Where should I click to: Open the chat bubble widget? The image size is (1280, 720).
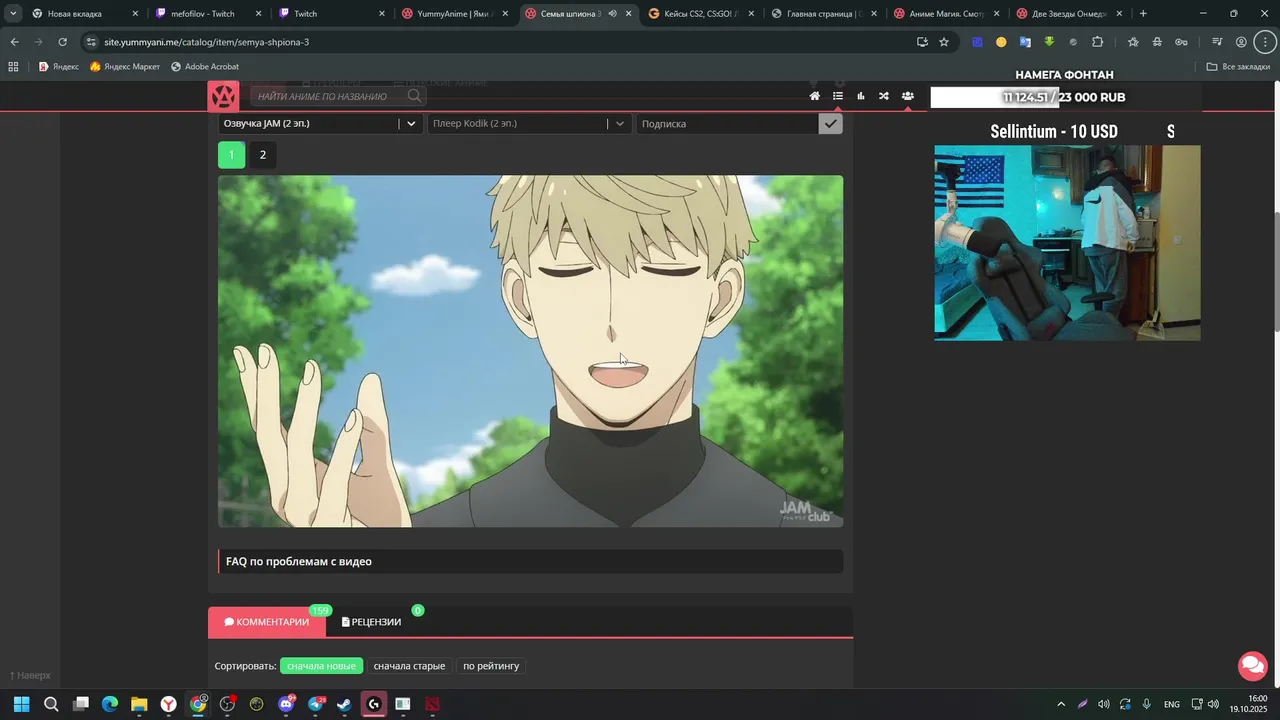click(x=1252, y=665)
